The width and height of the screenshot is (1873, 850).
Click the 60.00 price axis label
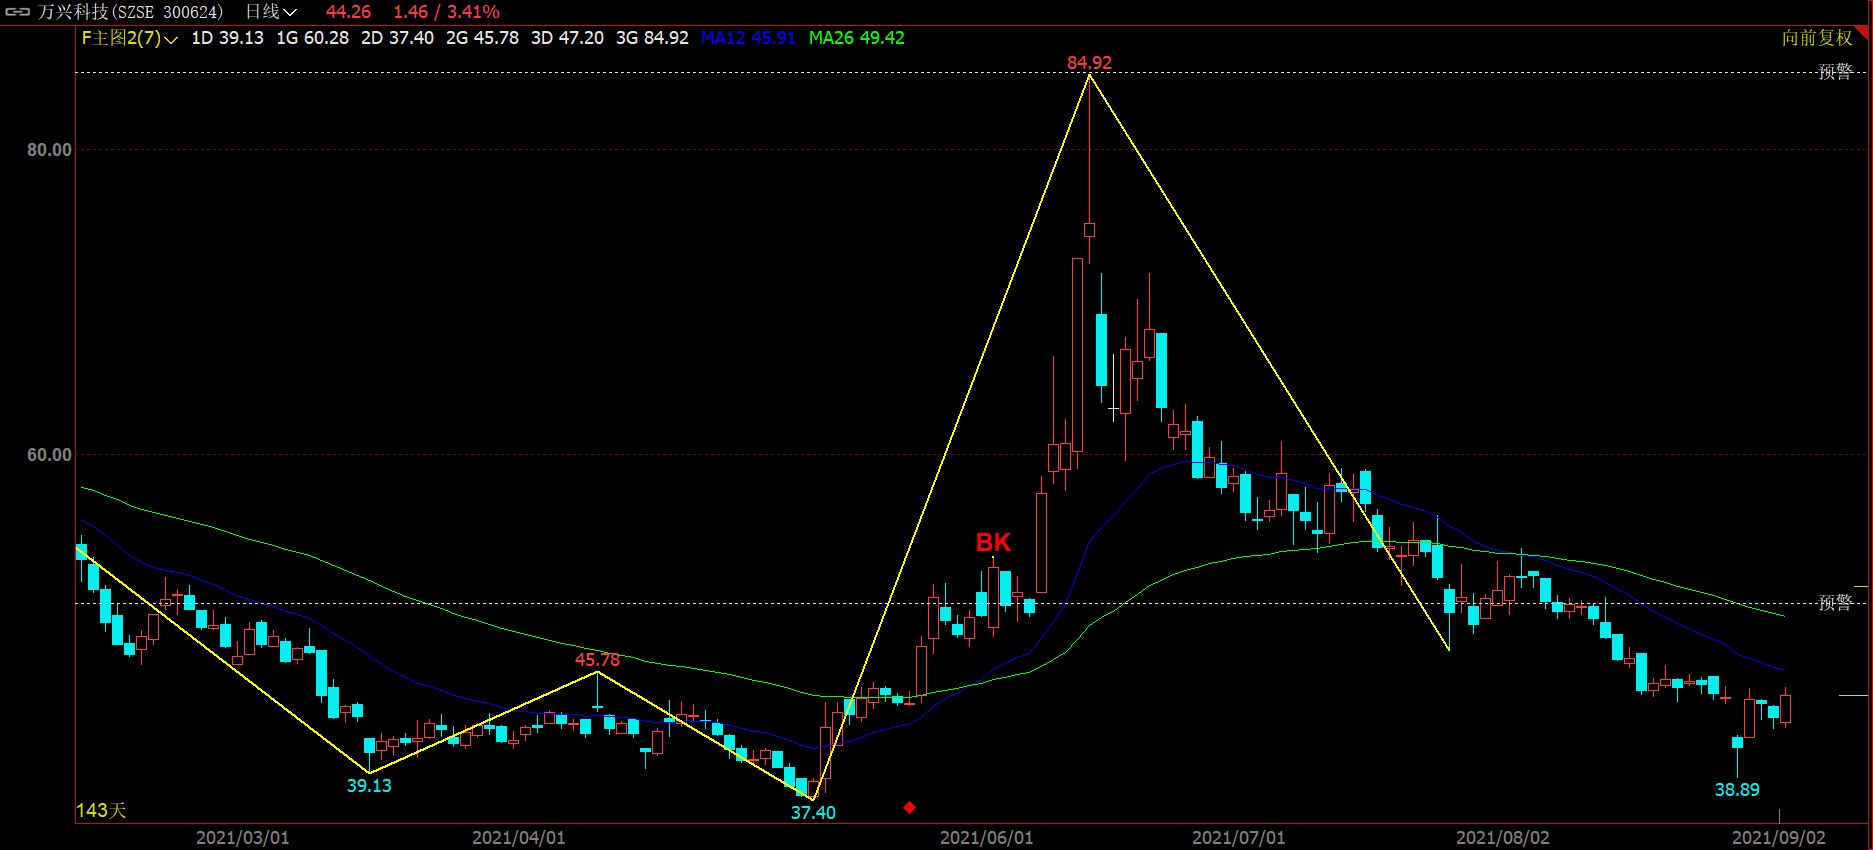click(x=50, y=455)
